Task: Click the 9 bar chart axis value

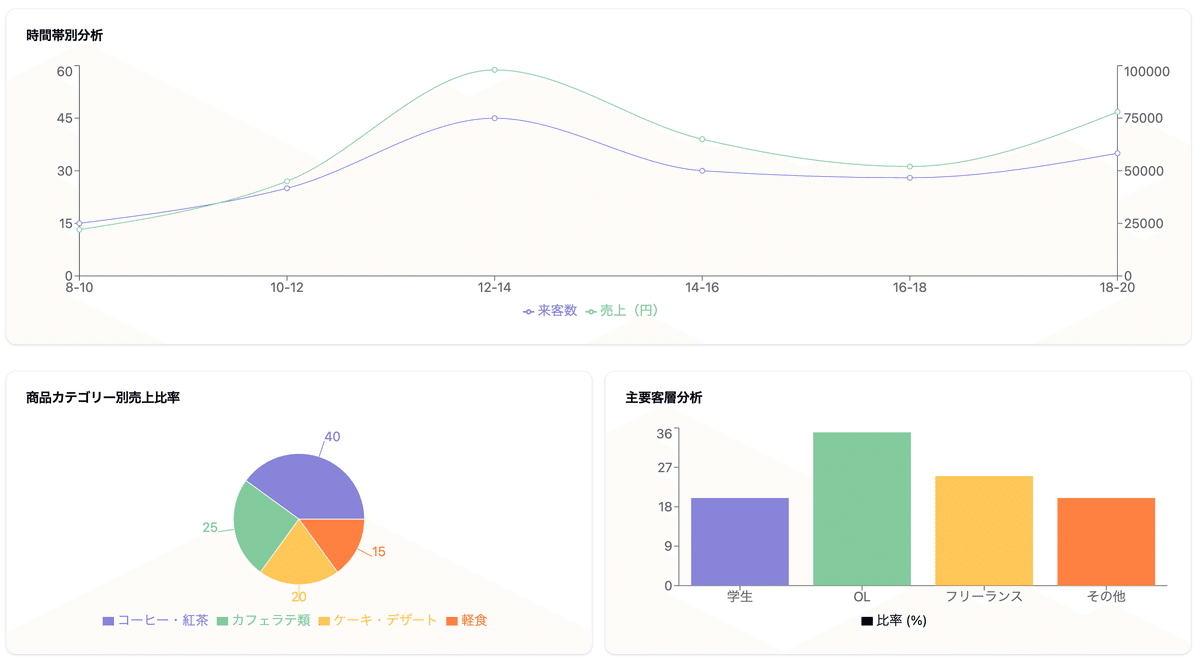Action: (669, 547)
